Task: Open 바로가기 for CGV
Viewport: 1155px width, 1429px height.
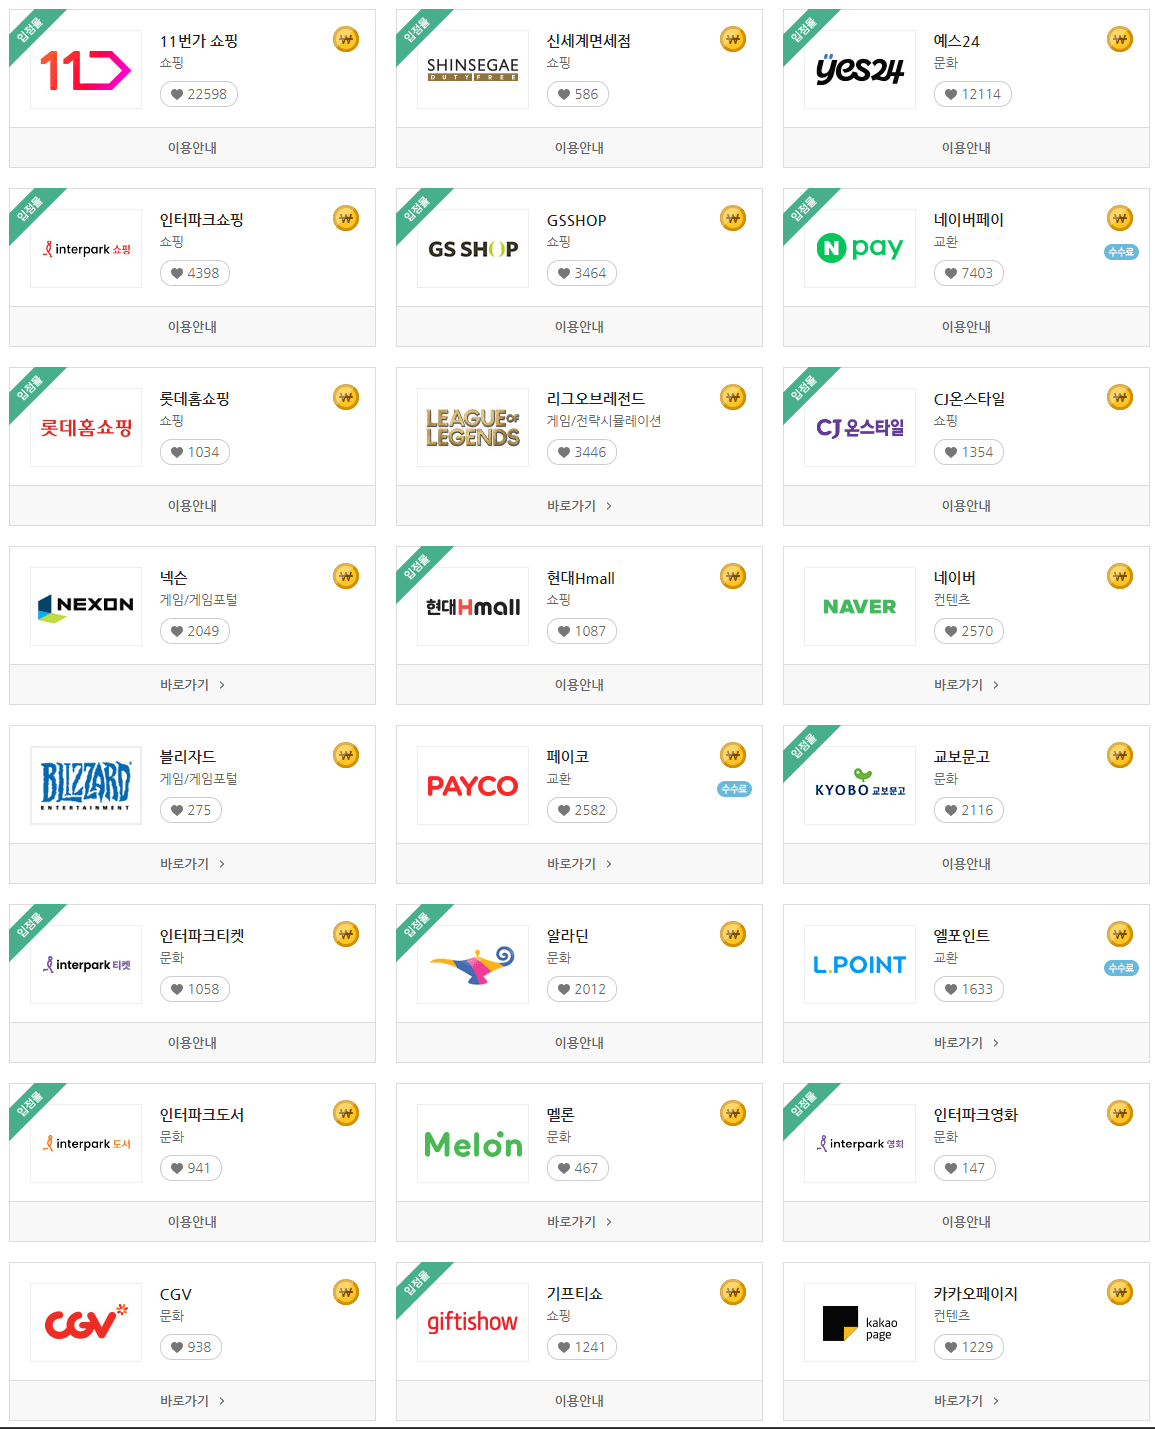Action: [192, 1401]
